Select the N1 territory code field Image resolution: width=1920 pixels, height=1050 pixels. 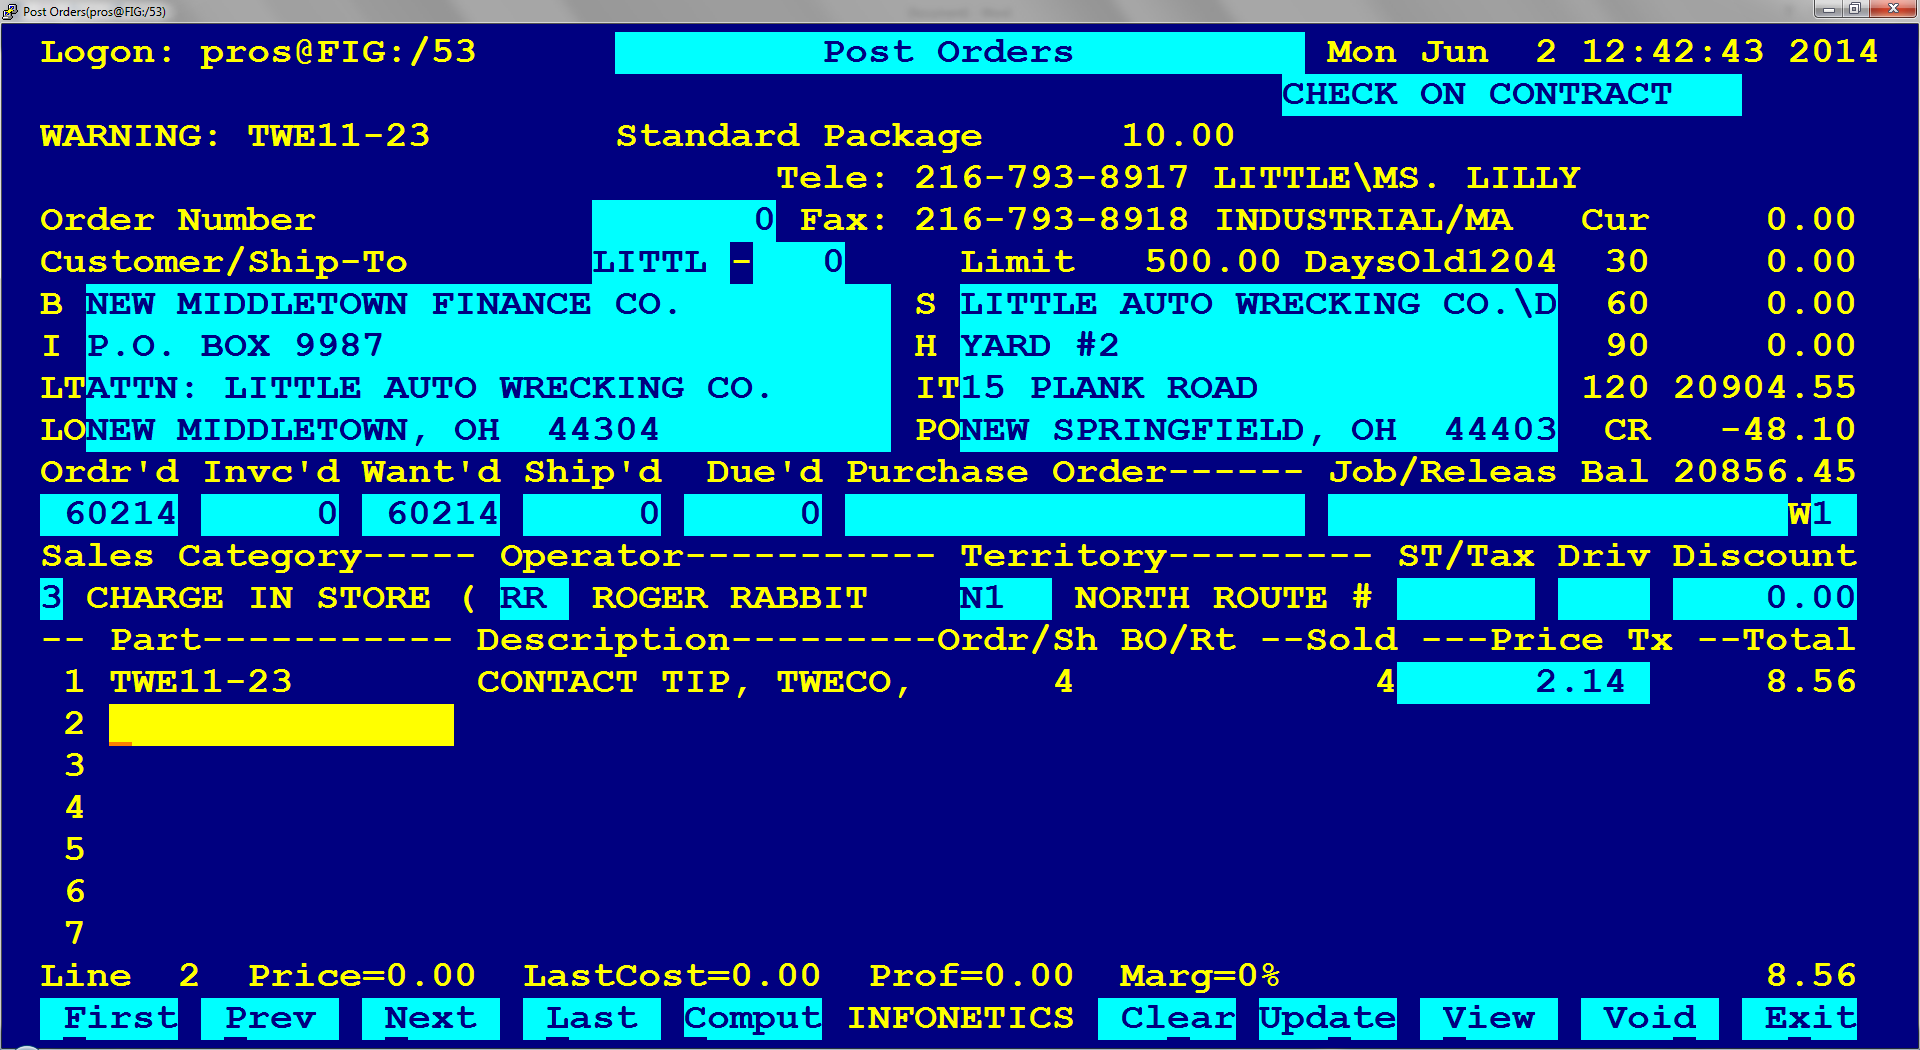tap(1004, 598)
